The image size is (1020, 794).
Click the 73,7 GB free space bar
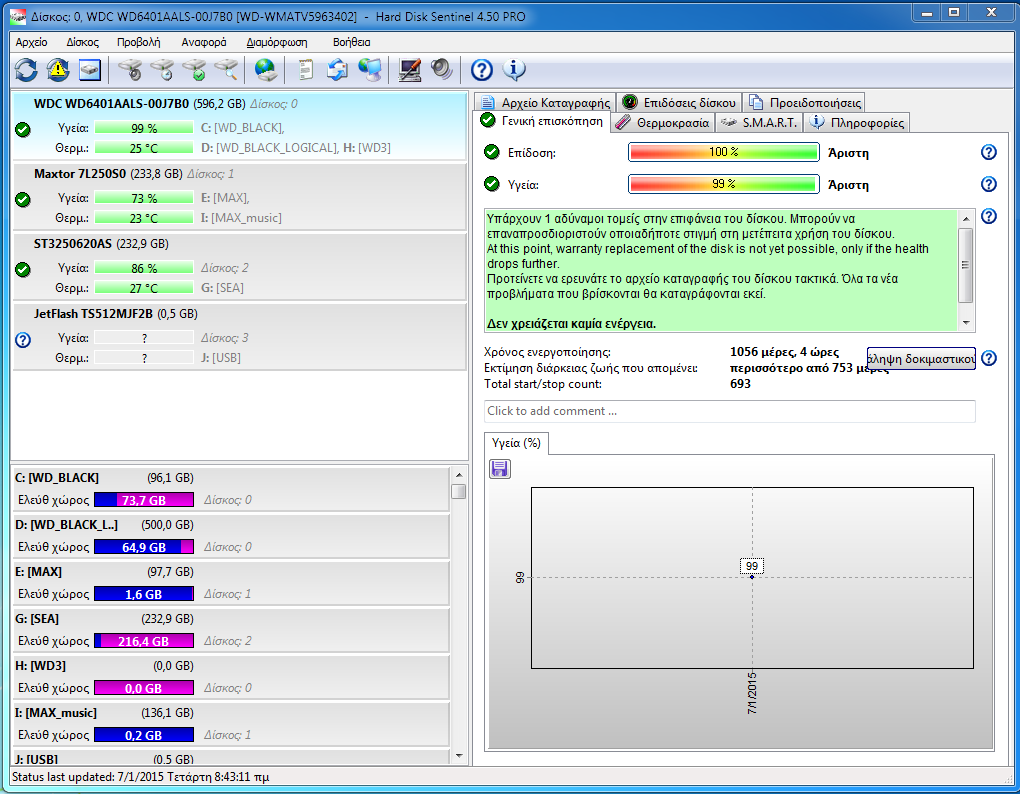coord(144,500)
